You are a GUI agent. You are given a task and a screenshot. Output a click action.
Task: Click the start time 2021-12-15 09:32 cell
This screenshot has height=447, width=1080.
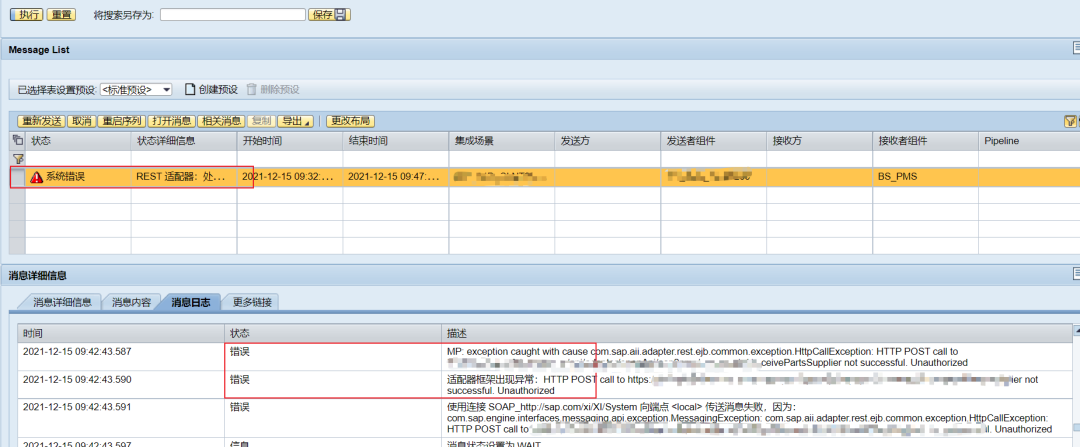coord(290,177)
